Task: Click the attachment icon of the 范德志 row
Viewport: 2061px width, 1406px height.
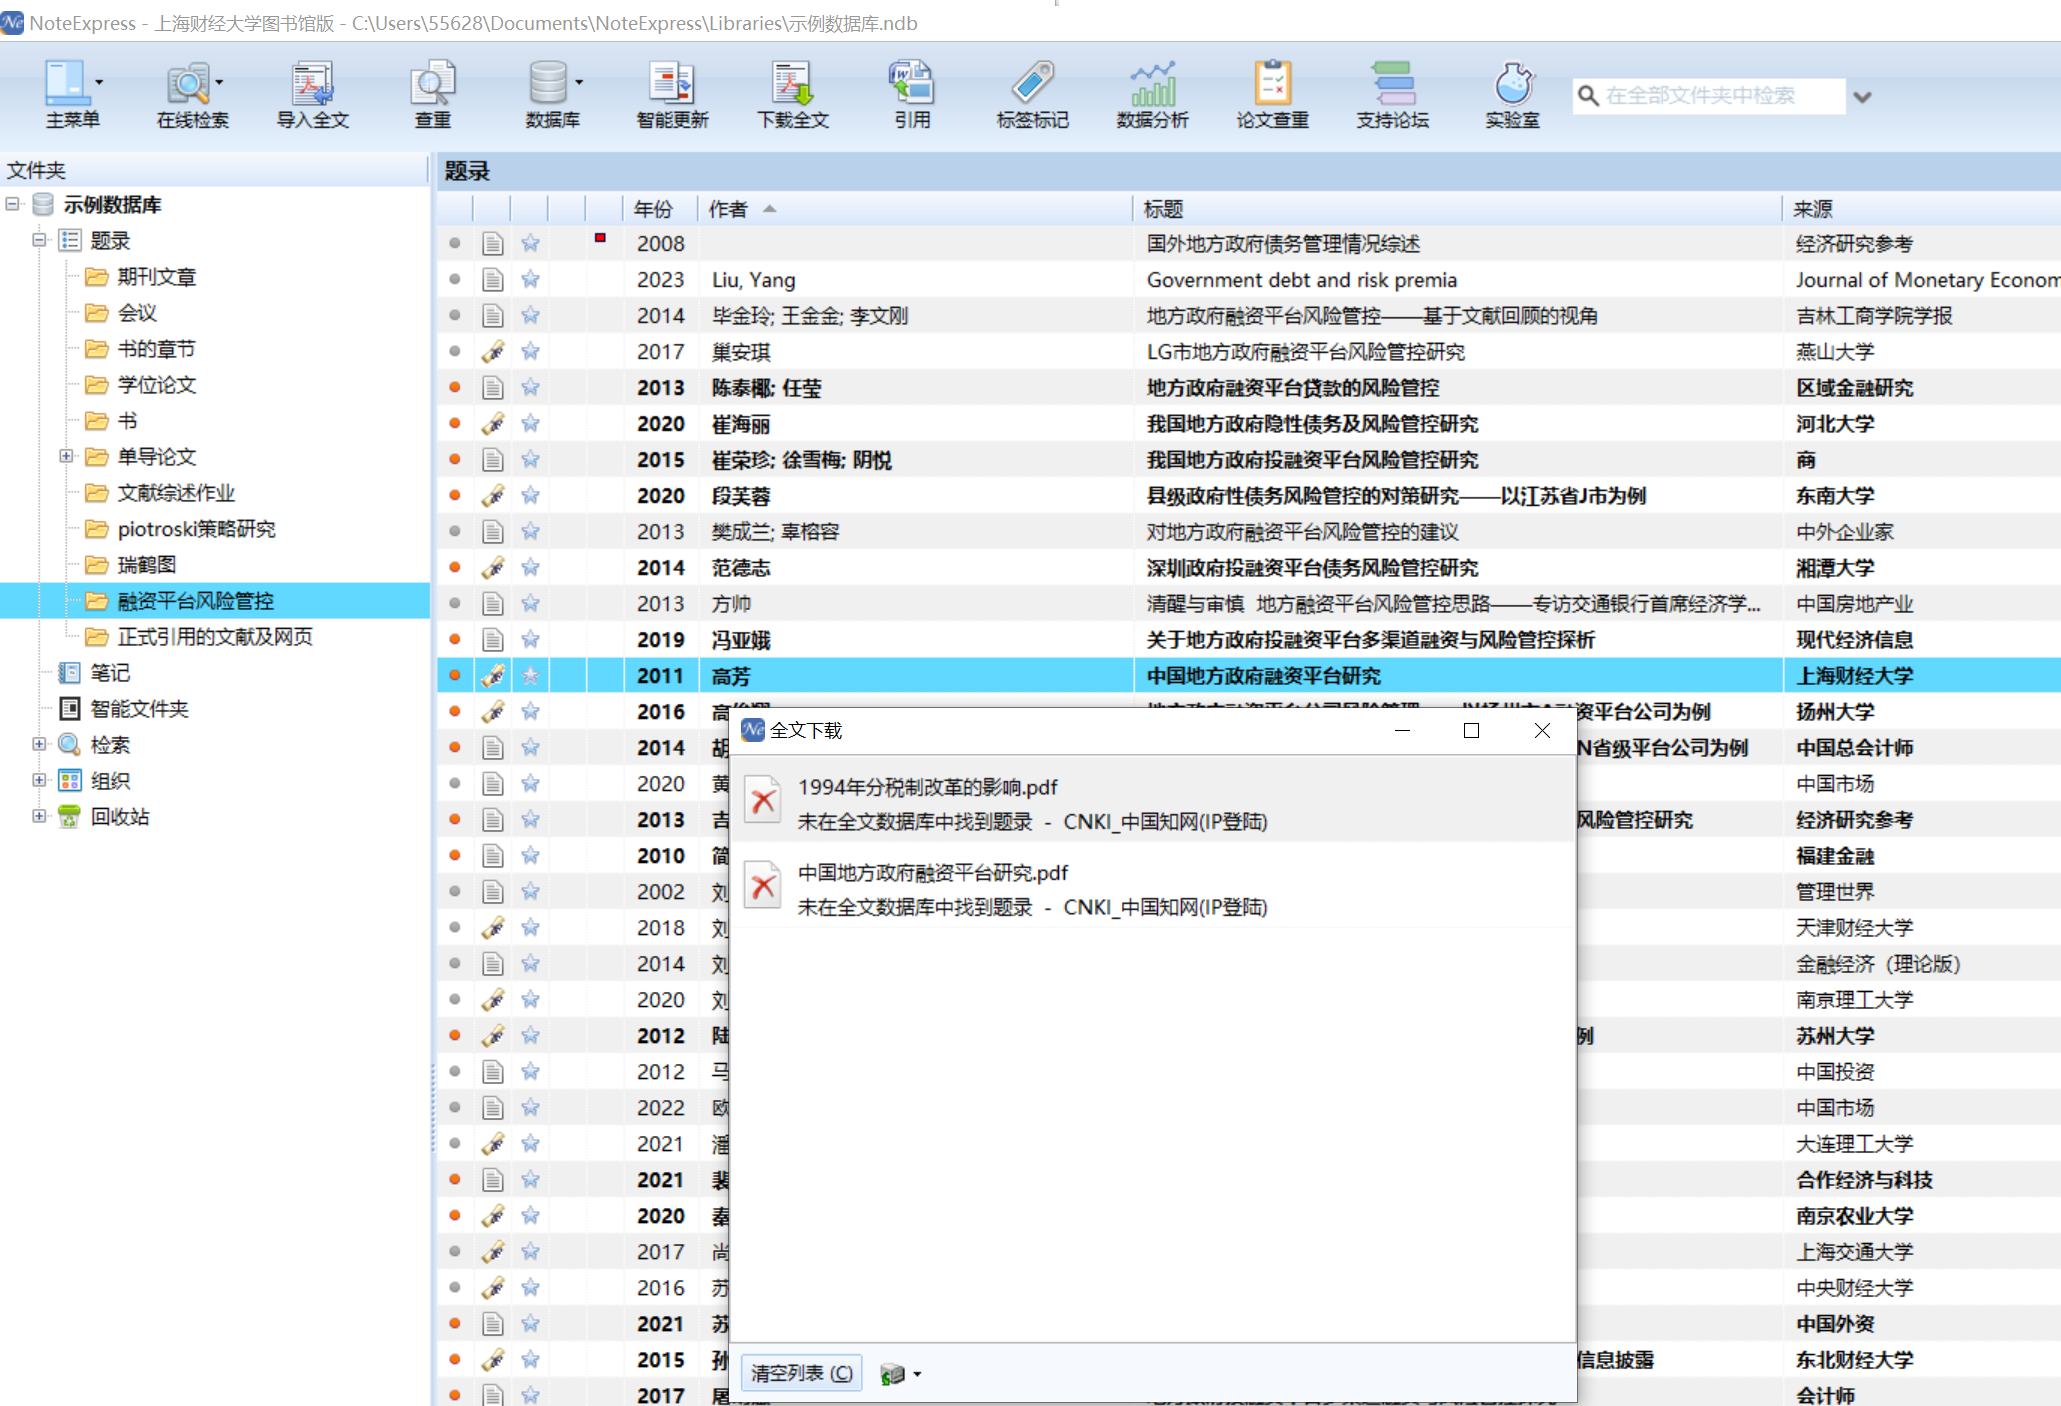Action: (x=492, y=567)
